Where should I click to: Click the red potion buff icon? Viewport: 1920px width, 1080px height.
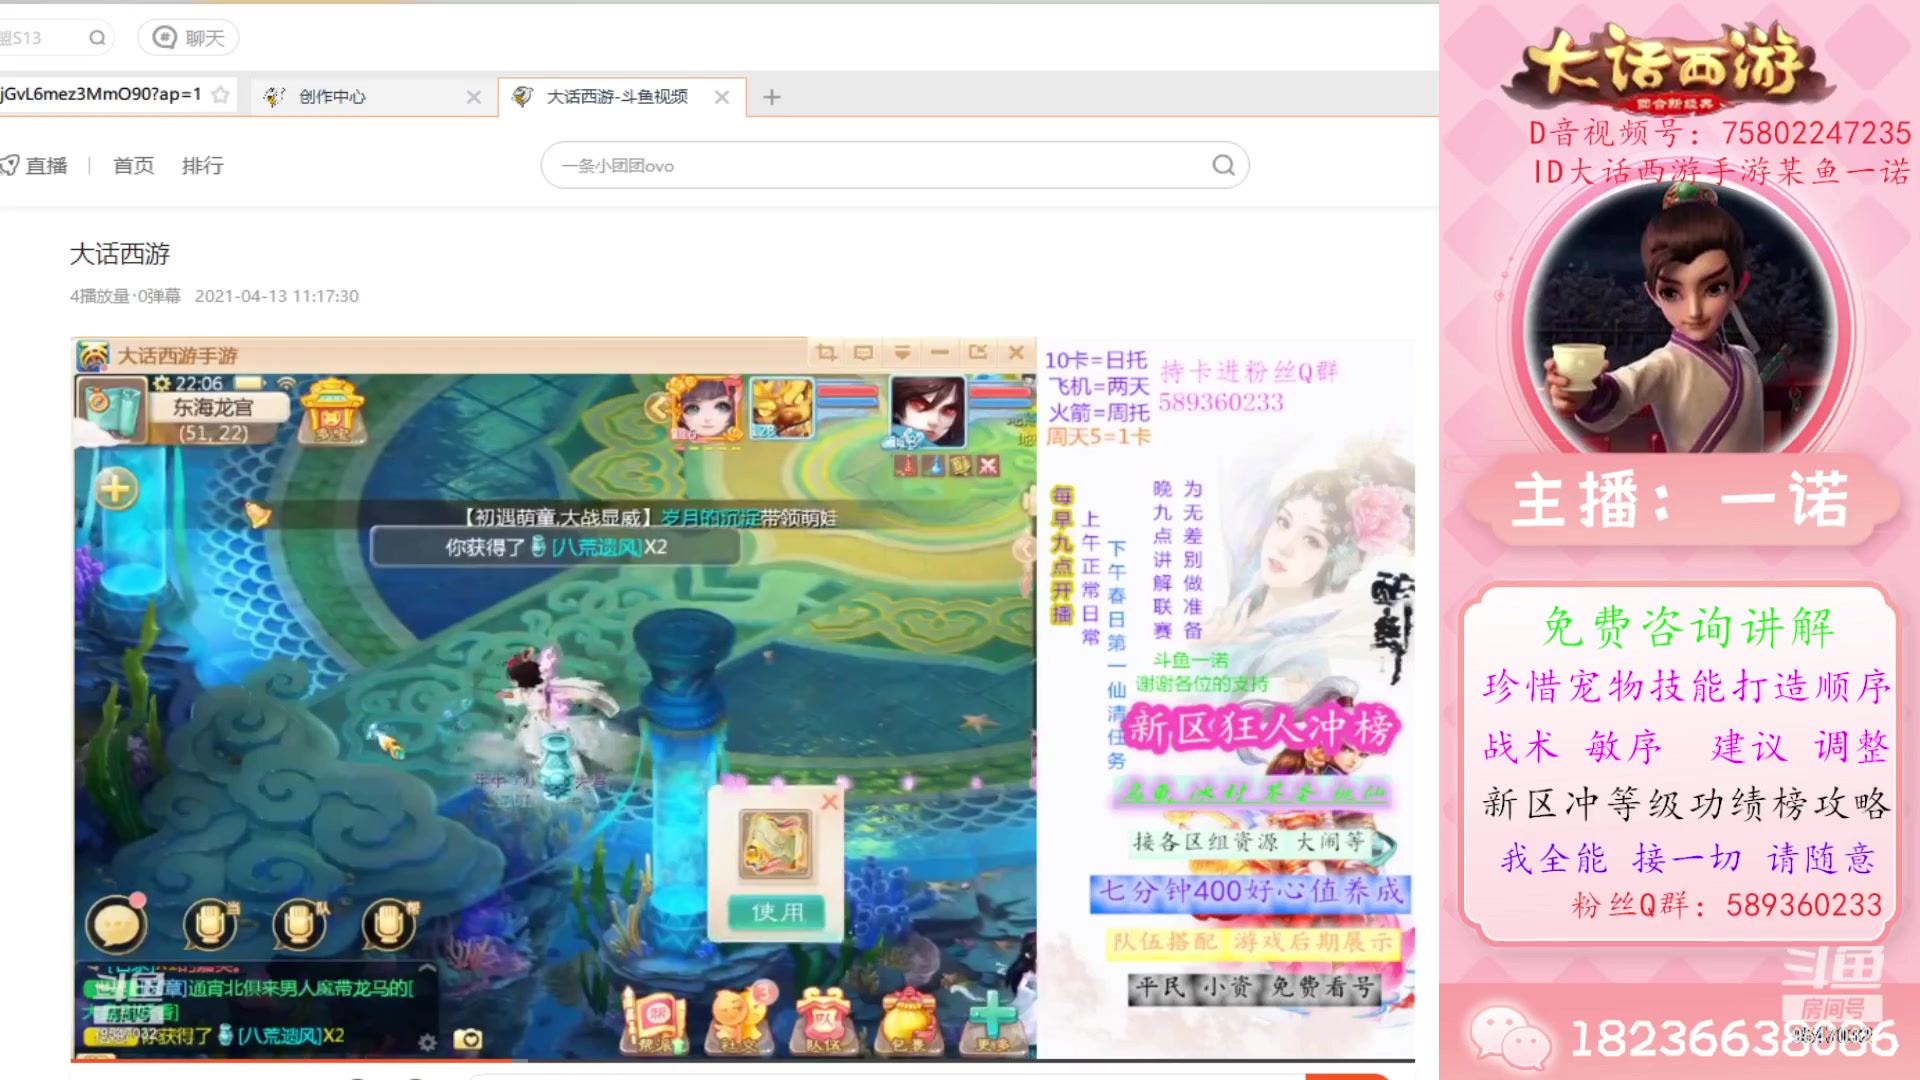[905, 465]
